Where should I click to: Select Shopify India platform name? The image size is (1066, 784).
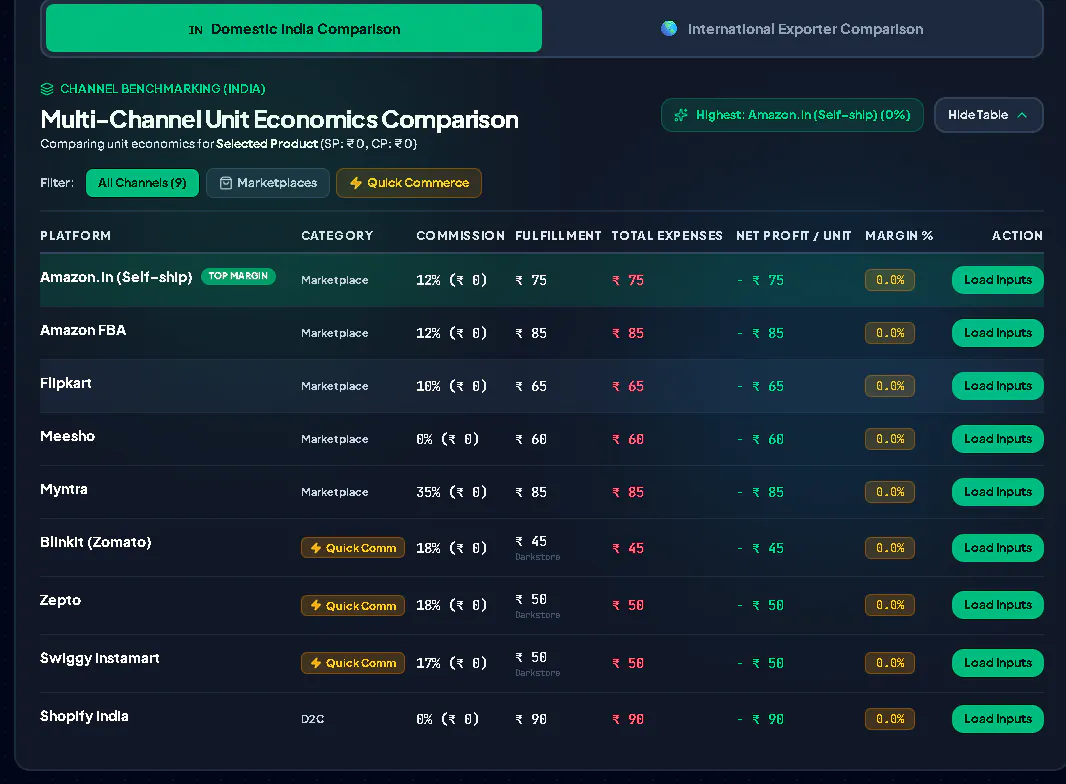click(84, 717)
